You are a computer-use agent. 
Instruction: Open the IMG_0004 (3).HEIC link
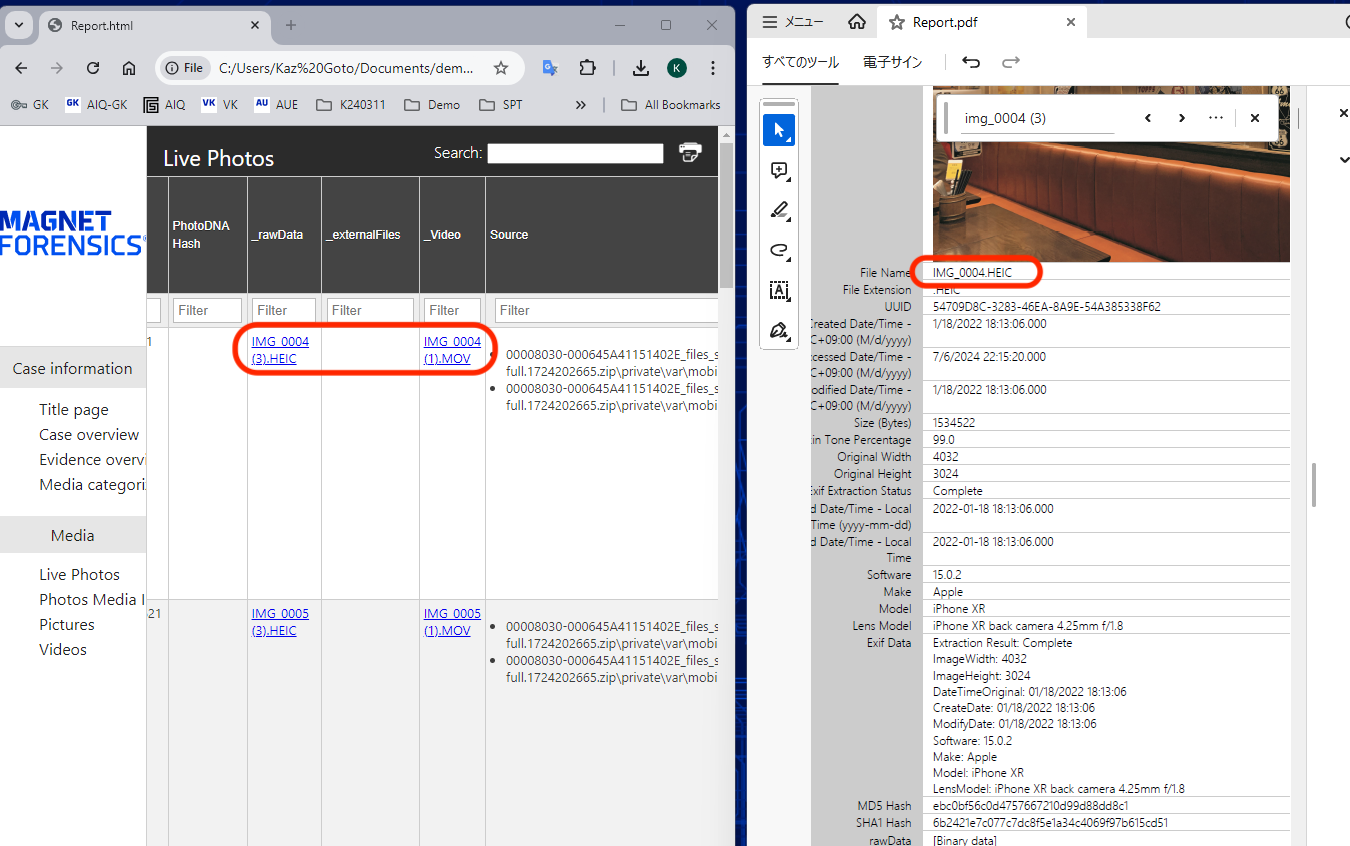282,350
